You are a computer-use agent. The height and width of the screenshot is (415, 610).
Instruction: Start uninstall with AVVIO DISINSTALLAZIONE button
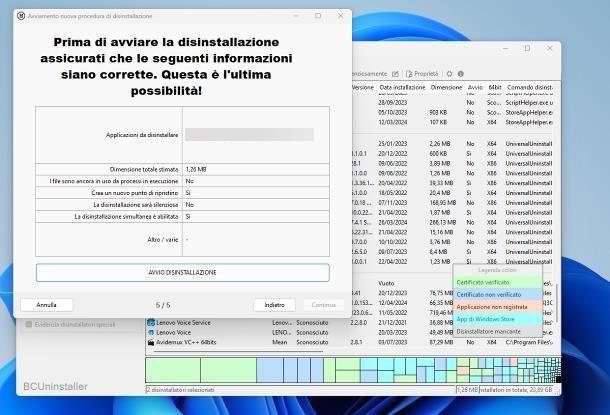tap(182, 272)
